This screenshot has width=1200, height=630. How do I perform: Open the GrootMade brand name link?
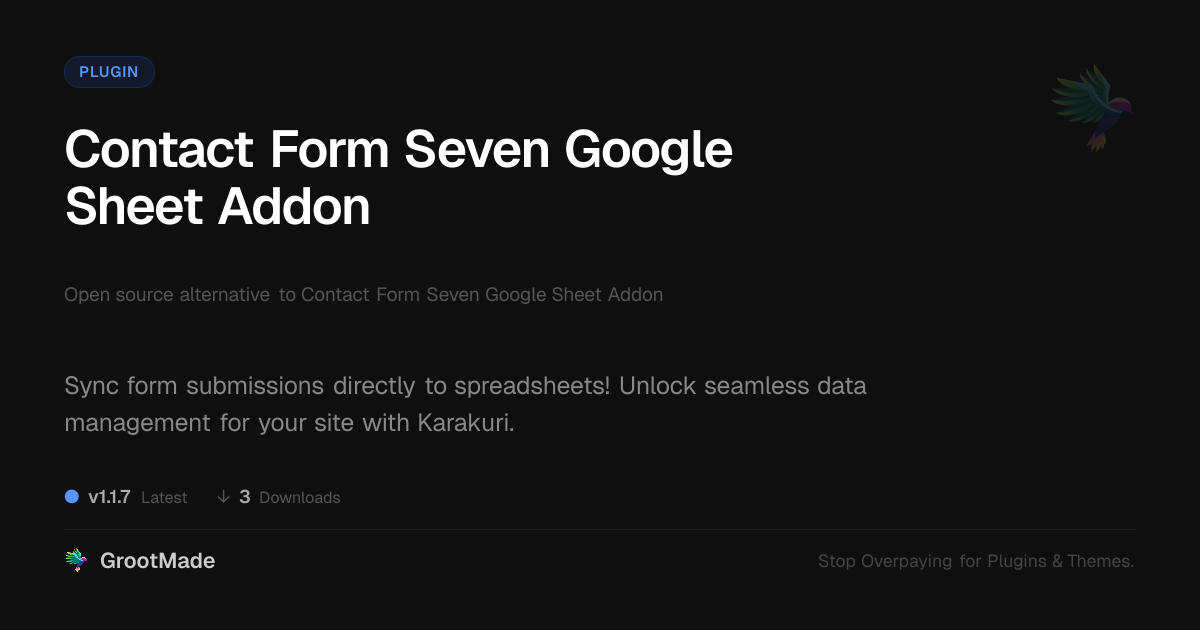[157, 561]
